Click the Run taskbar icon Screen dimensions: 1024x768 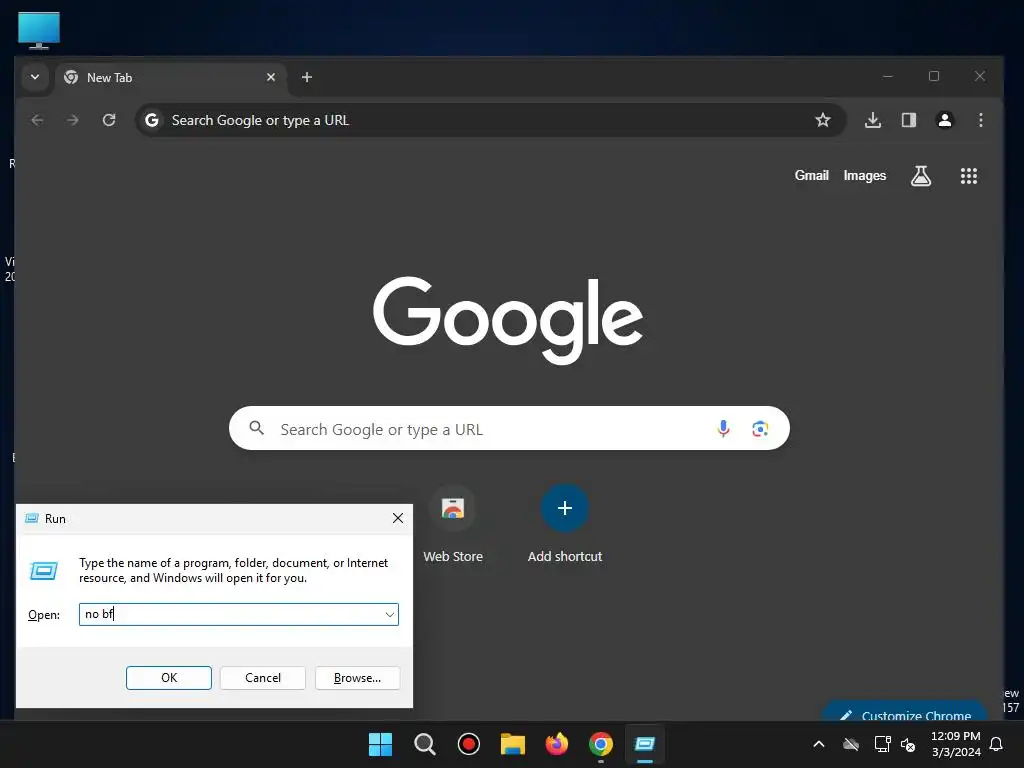645,744
